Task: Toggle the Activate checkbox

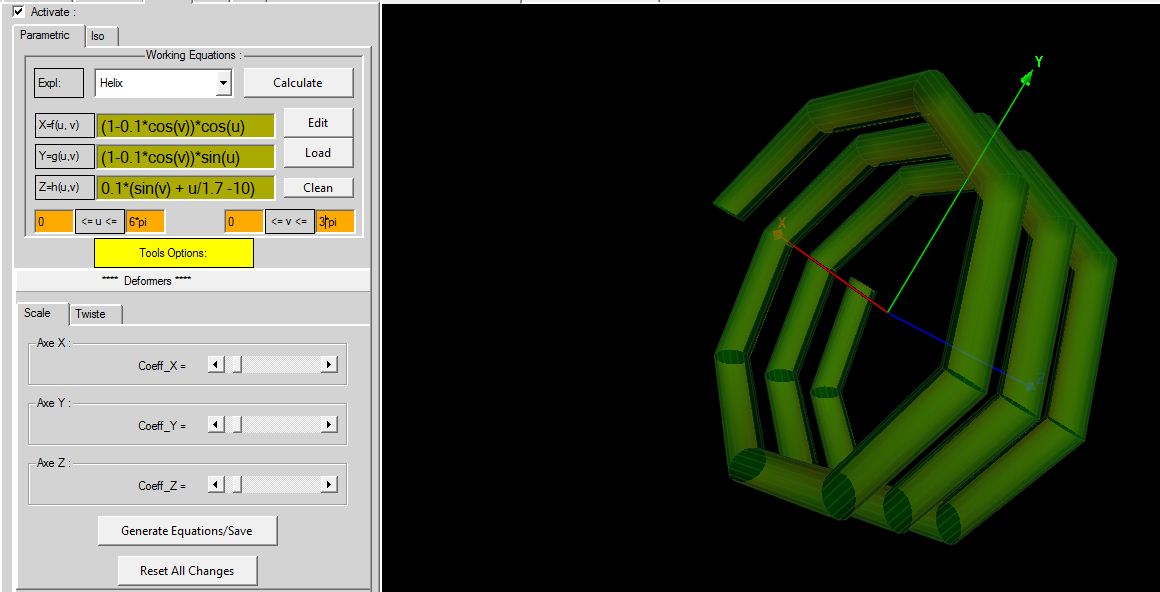Action: tap(19, 12)
